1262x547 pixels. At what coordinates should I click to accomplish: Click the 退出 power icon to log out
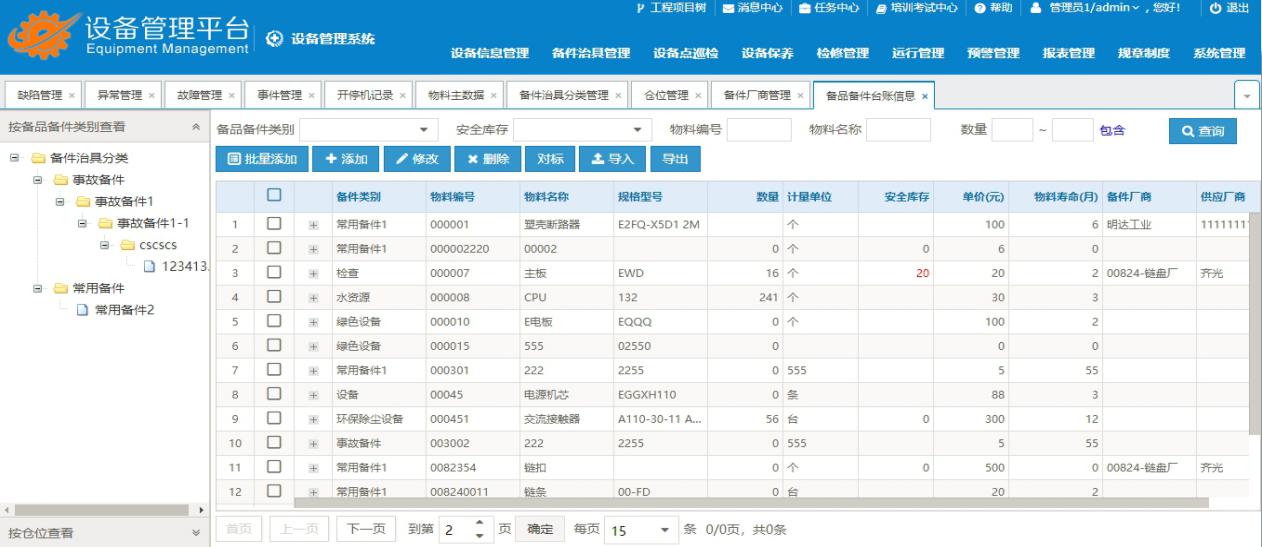pos(1228,9)
